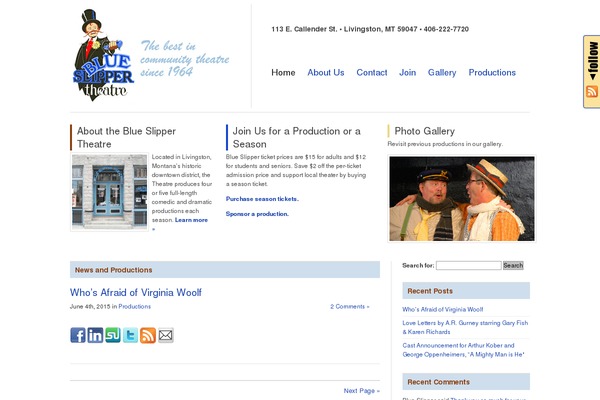
Task: Share post on Facebook icon
Action: 78,335
